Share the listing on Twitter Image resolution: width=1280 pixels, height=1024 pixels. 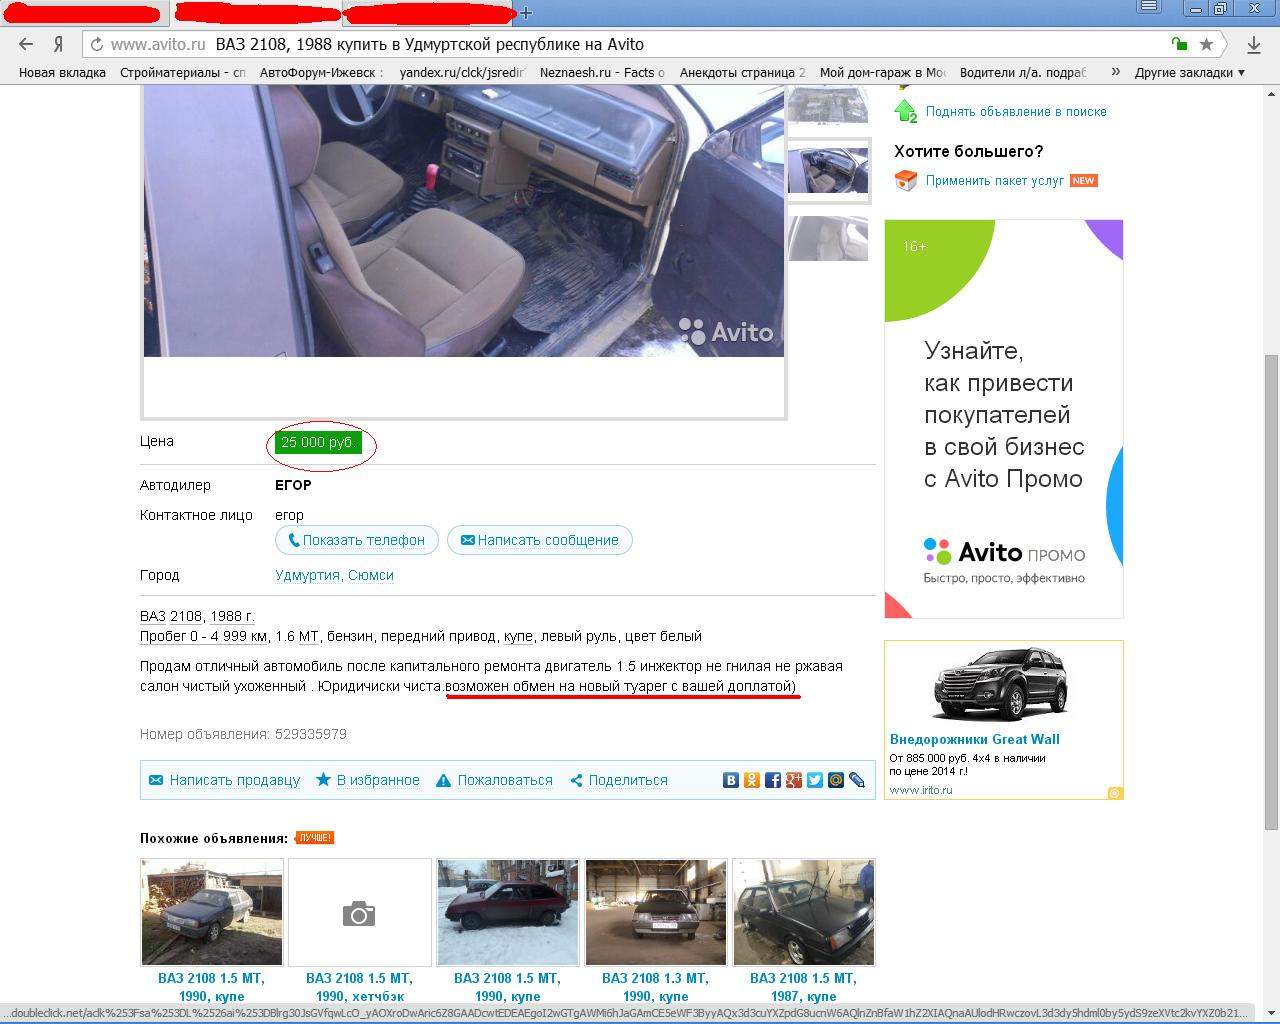(815, 780)
